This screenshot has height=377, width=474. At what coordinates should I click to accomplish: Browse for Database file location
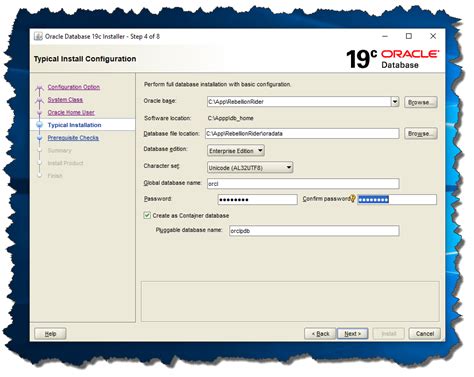pos(421,134)
